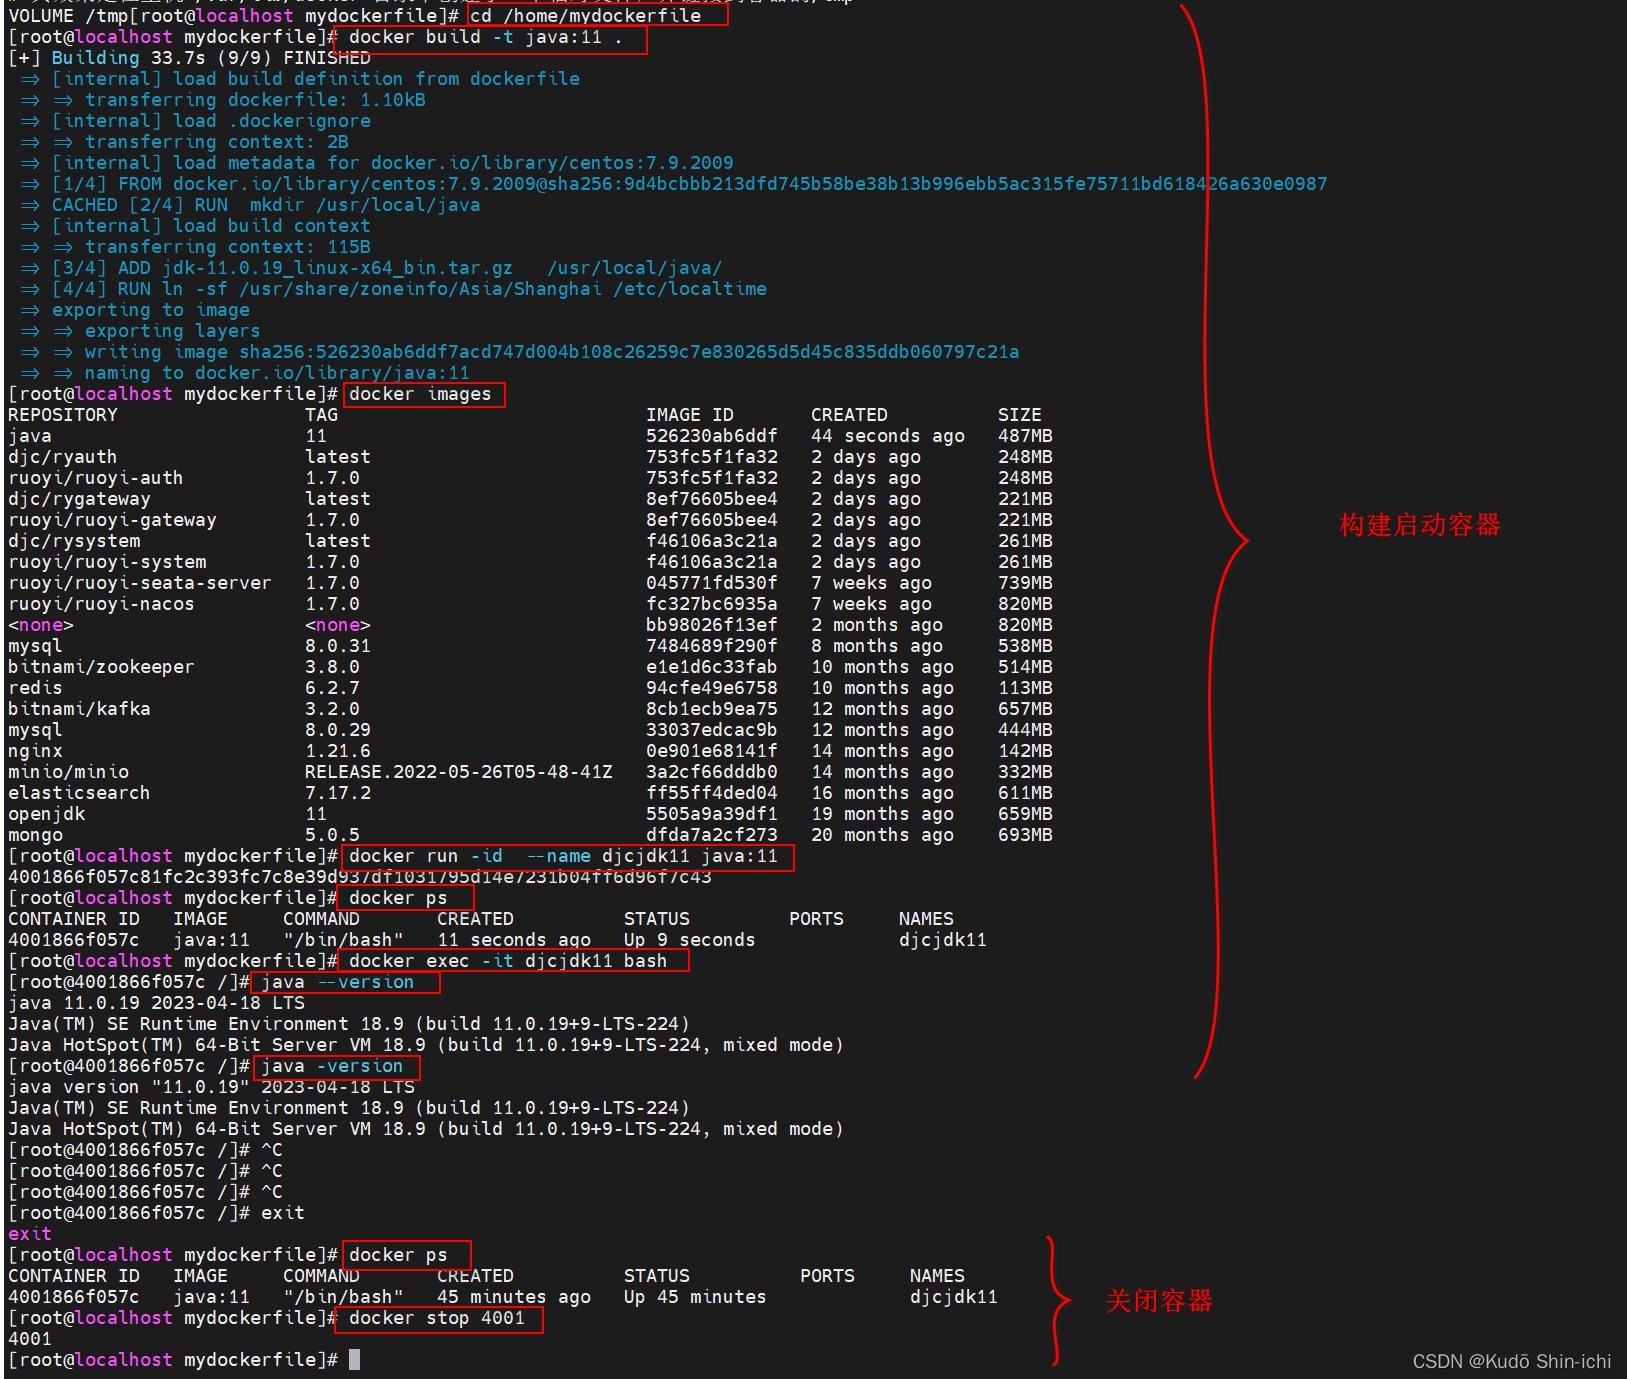Click the 'redis' repository name
The height and width of the screenshot is (1379, 1627).
(x=35, y=688)
